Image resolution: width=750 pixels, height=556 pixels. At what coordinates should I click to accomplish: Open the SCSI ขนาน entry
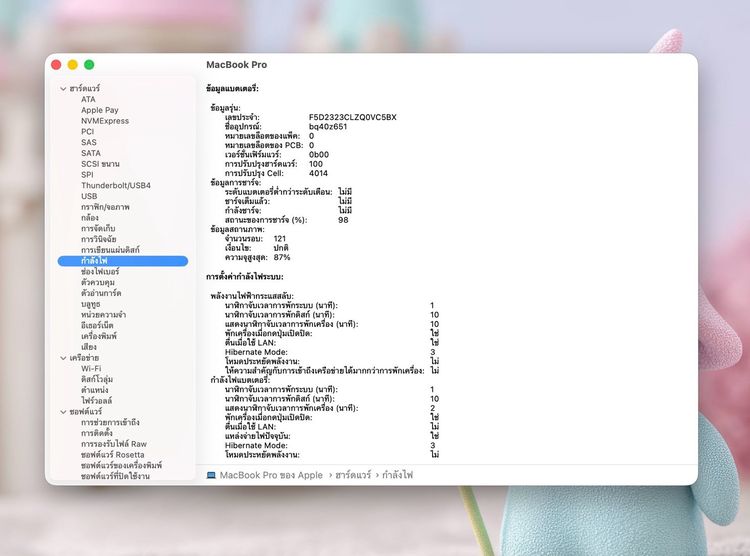tap(100, 164)
